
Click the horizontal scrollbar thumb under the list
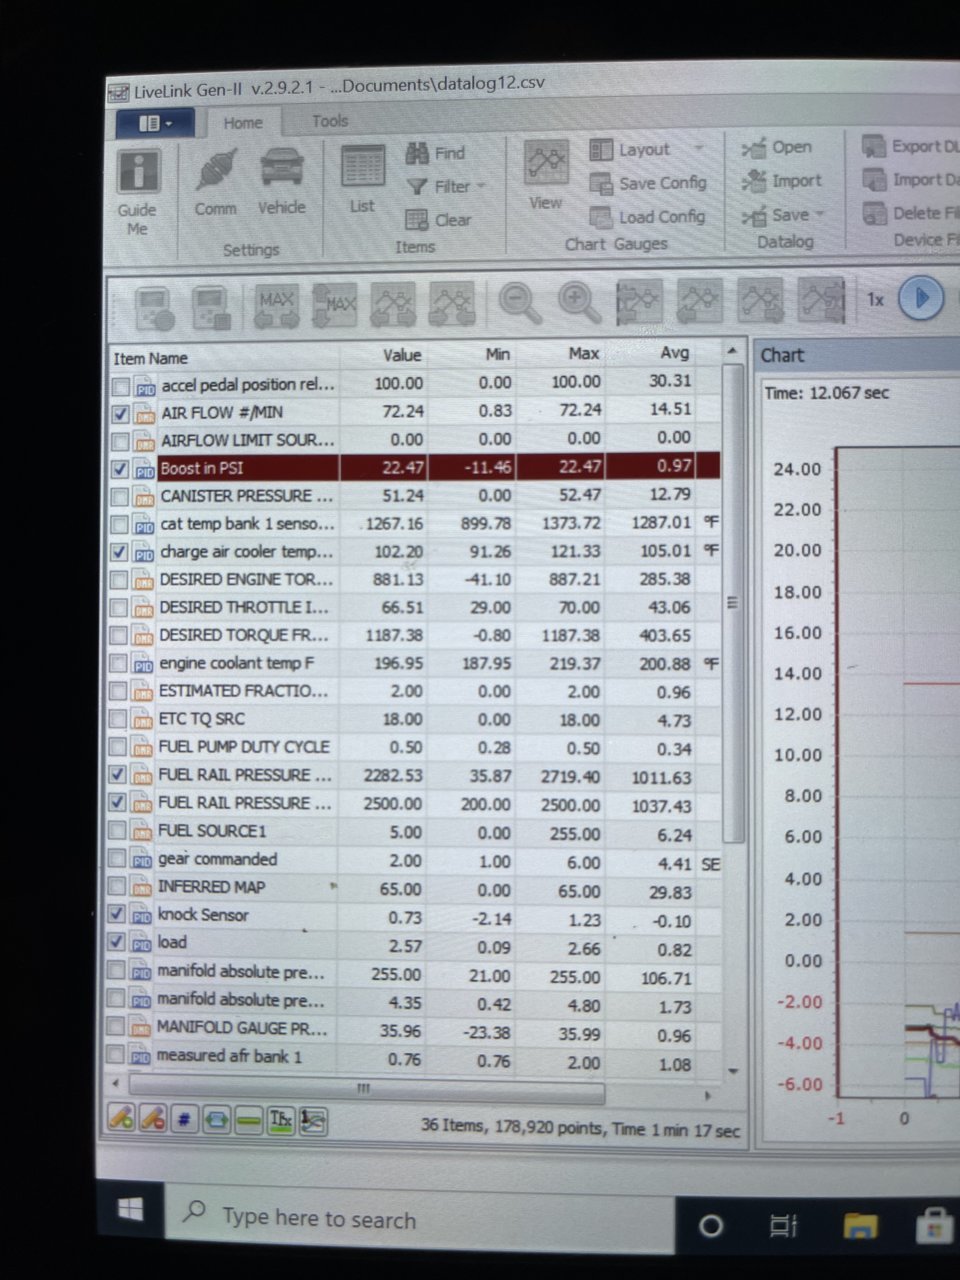click(367, 1090)
